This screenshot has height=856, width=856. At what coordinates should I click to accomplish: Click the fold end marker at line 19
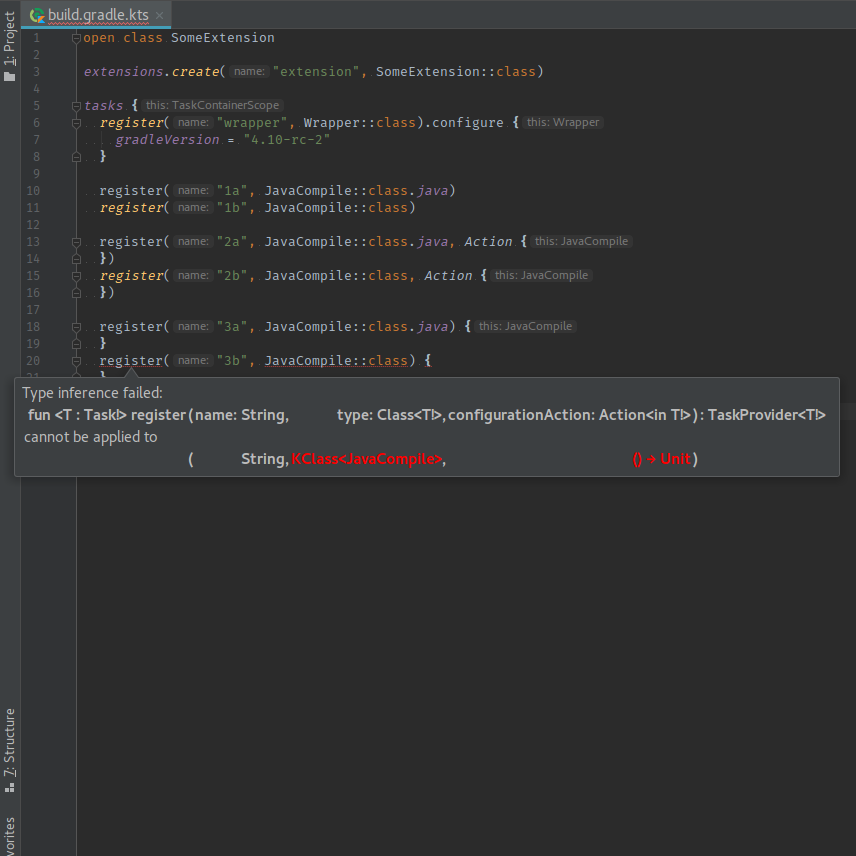tap(76, 344)
